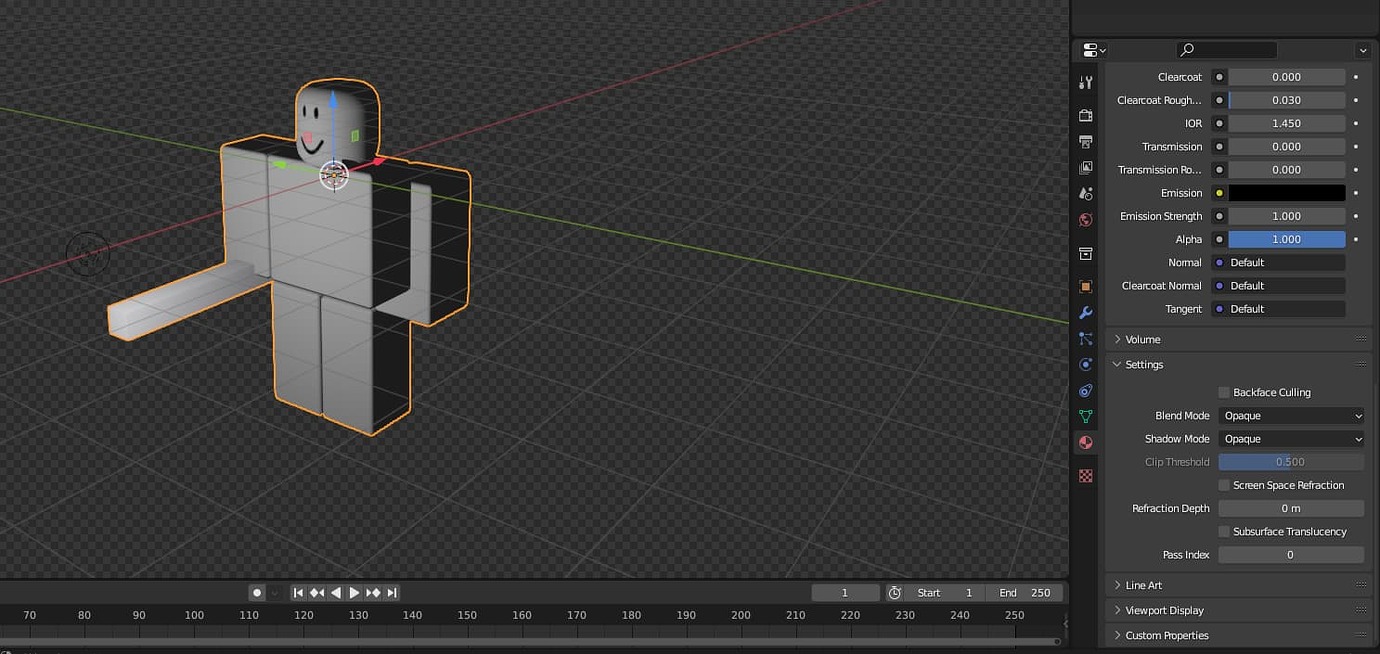Image resolution: width=1380 pixels, height=654 pixels.
Task: Enable Screen Space Refraction
Action: (x=1224, y=485)
